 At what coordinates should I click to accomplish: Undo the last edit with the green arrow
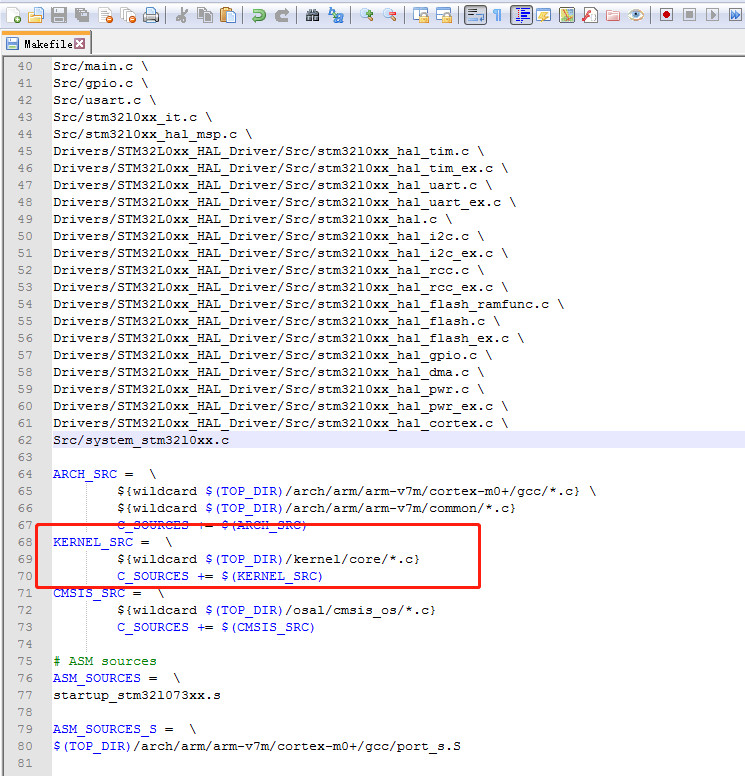coord(259,15)
